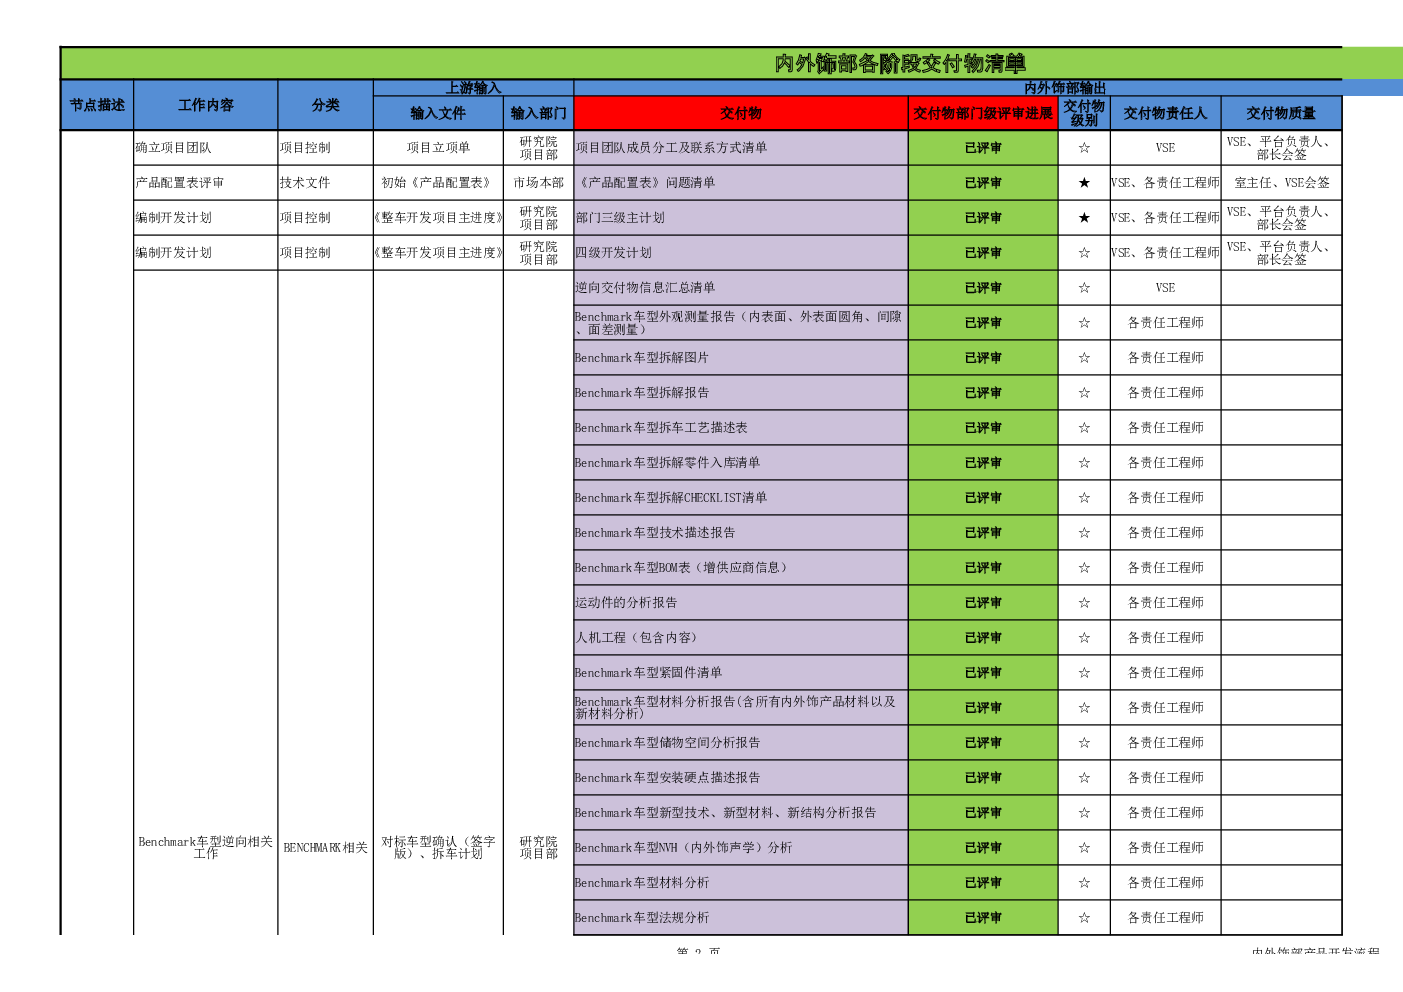Select 人机工程（包含内容）cell

click(x=741, y=638)
